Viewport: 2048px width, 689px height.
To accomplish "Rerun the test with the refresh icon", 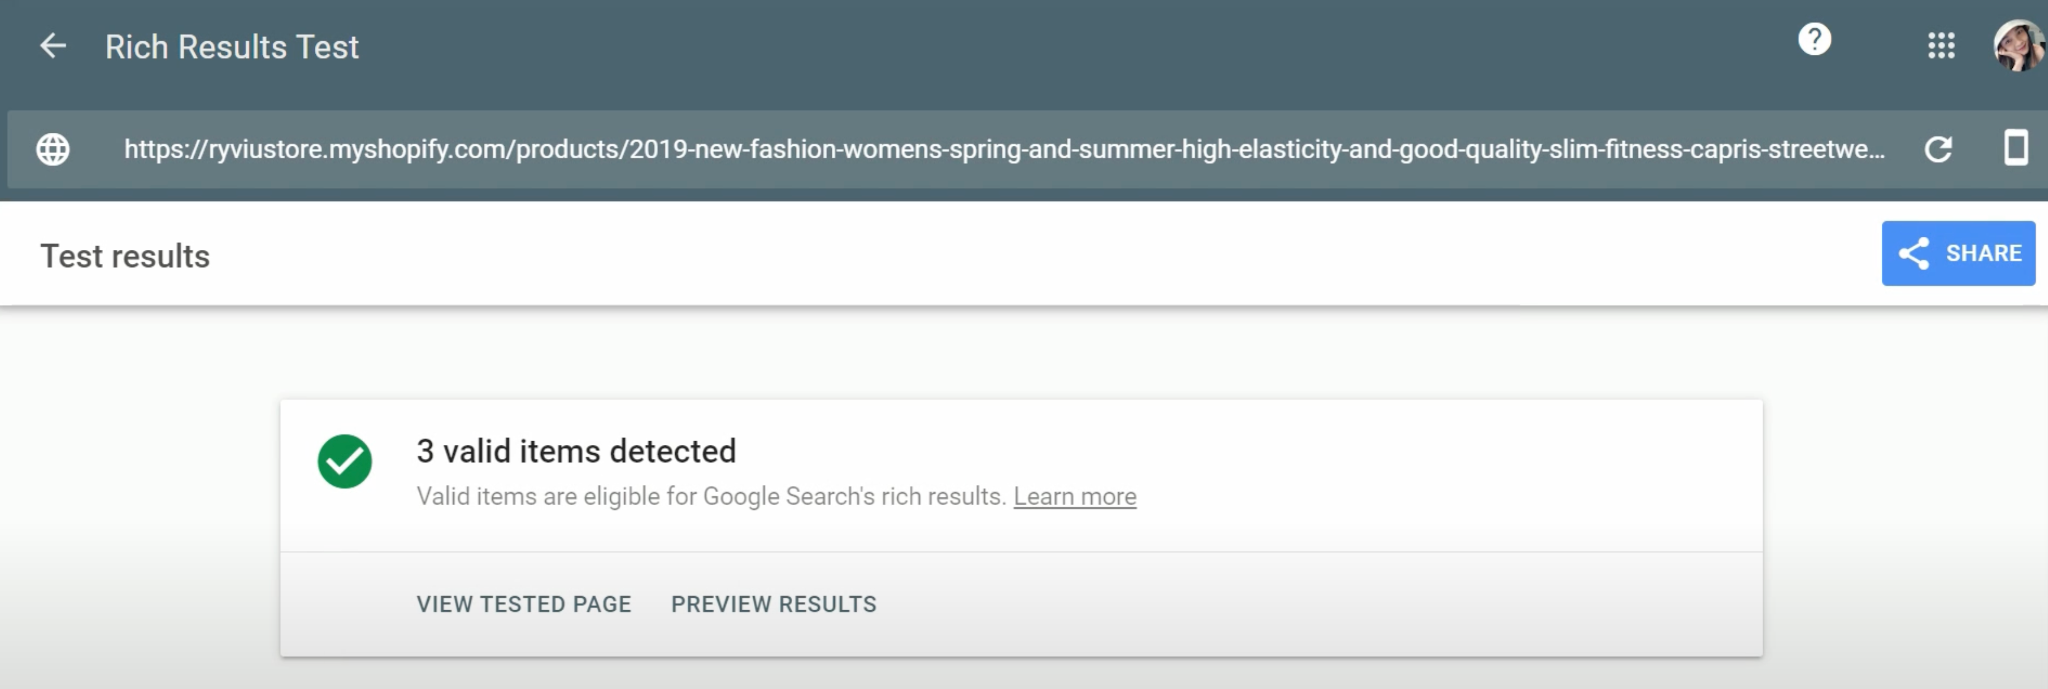I will (x=1938, y=149).
